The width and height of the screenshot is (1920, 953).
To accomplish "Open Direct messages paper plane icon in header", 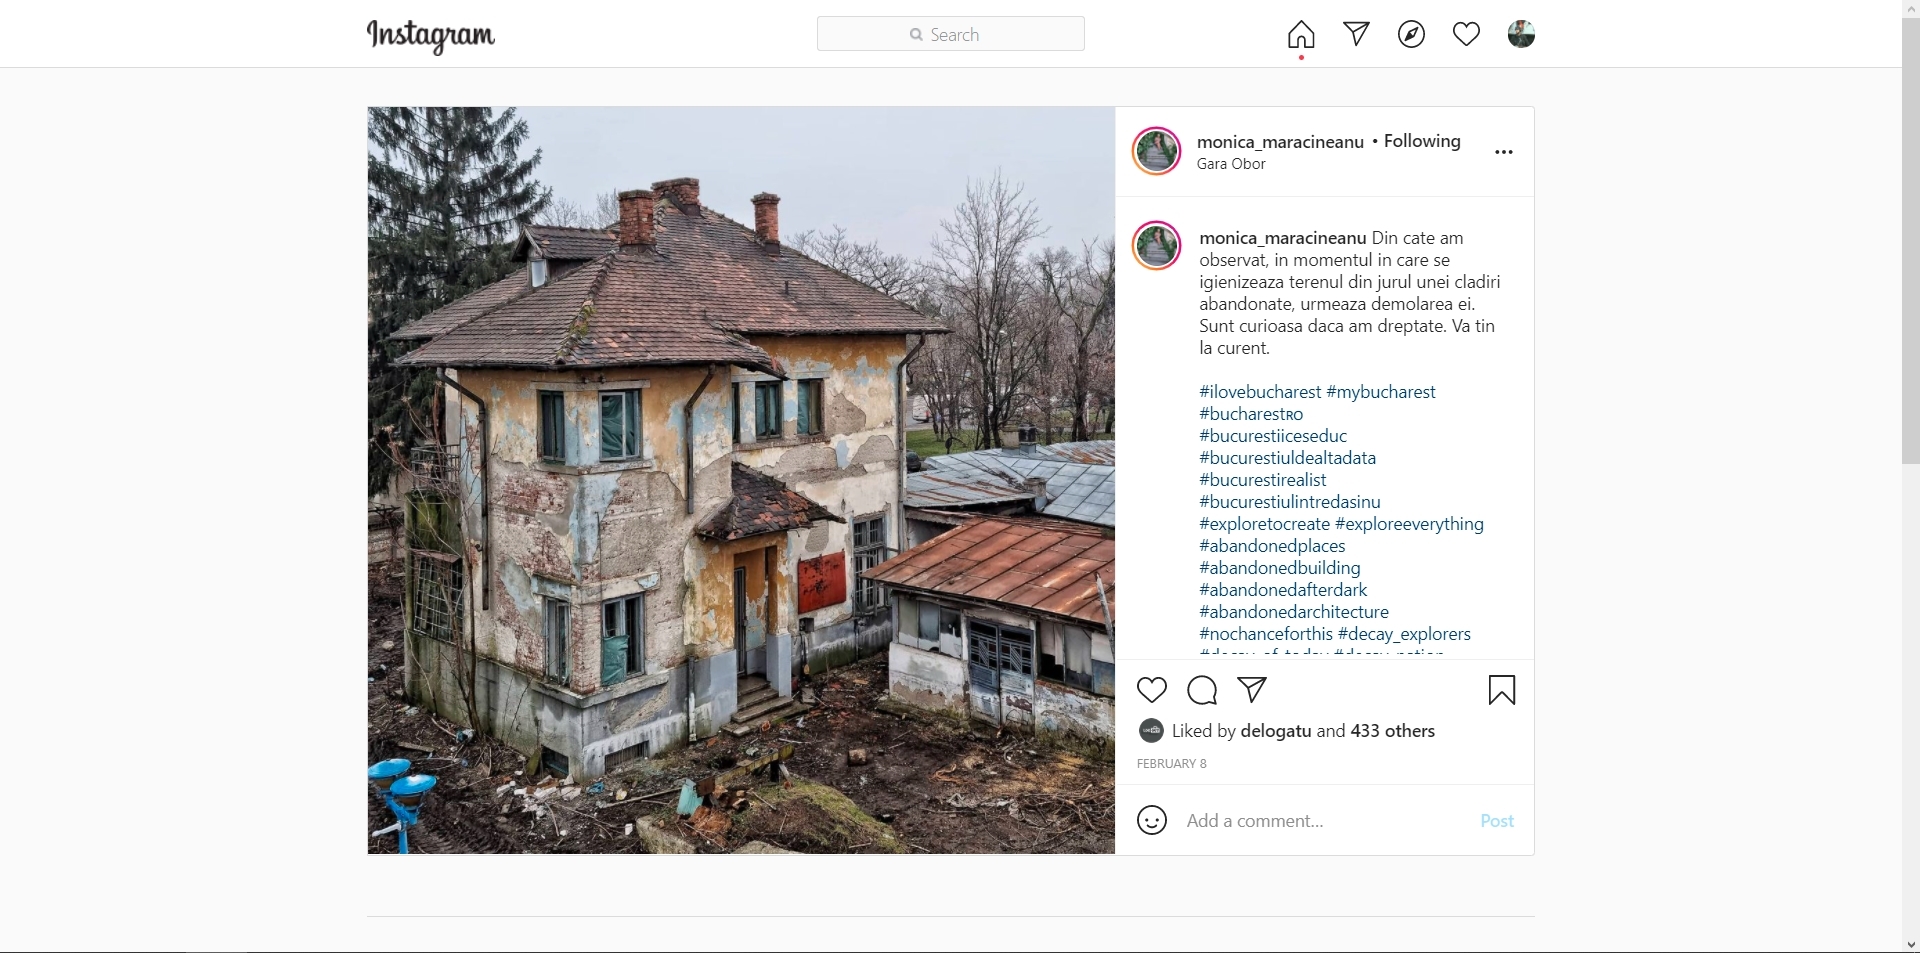I will [1356, 34].
